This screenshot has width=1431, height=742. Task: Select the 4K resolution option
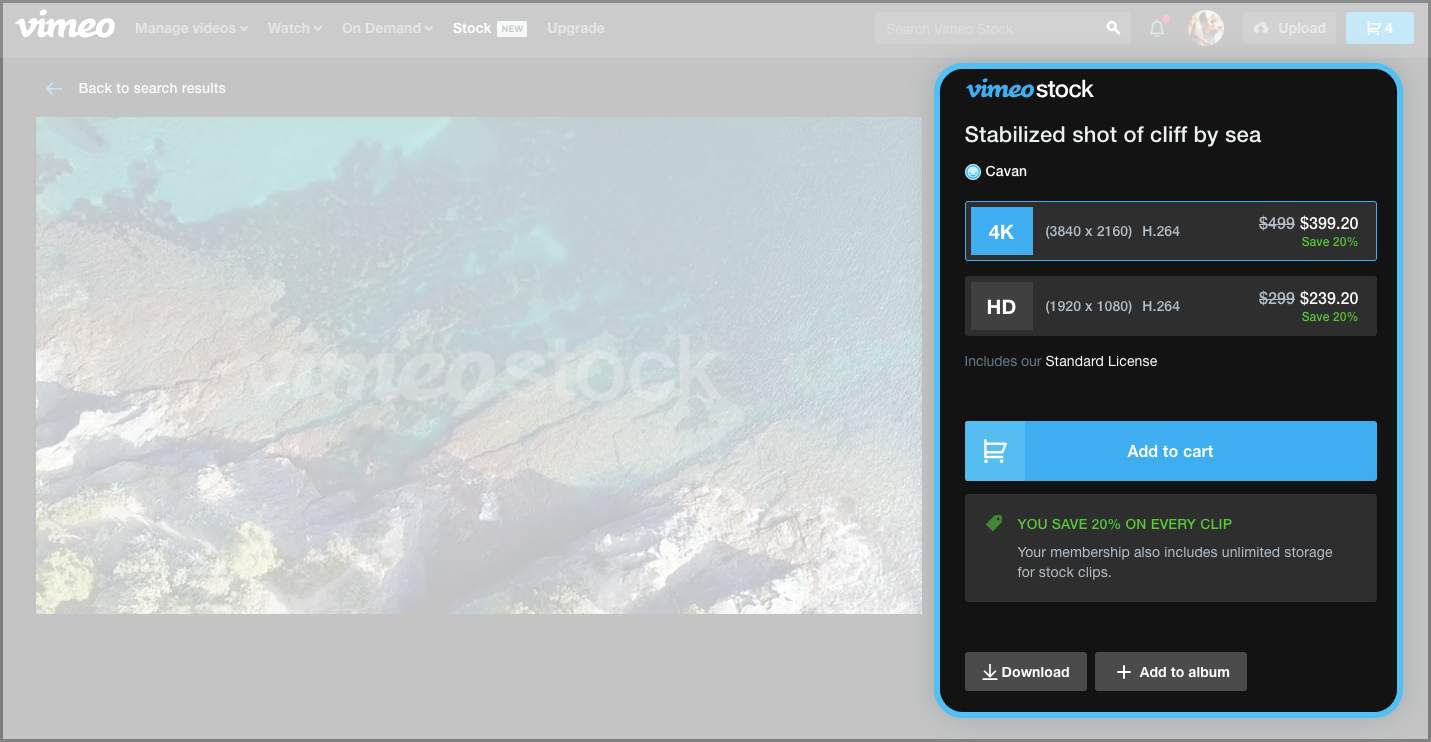[1171, 231]
